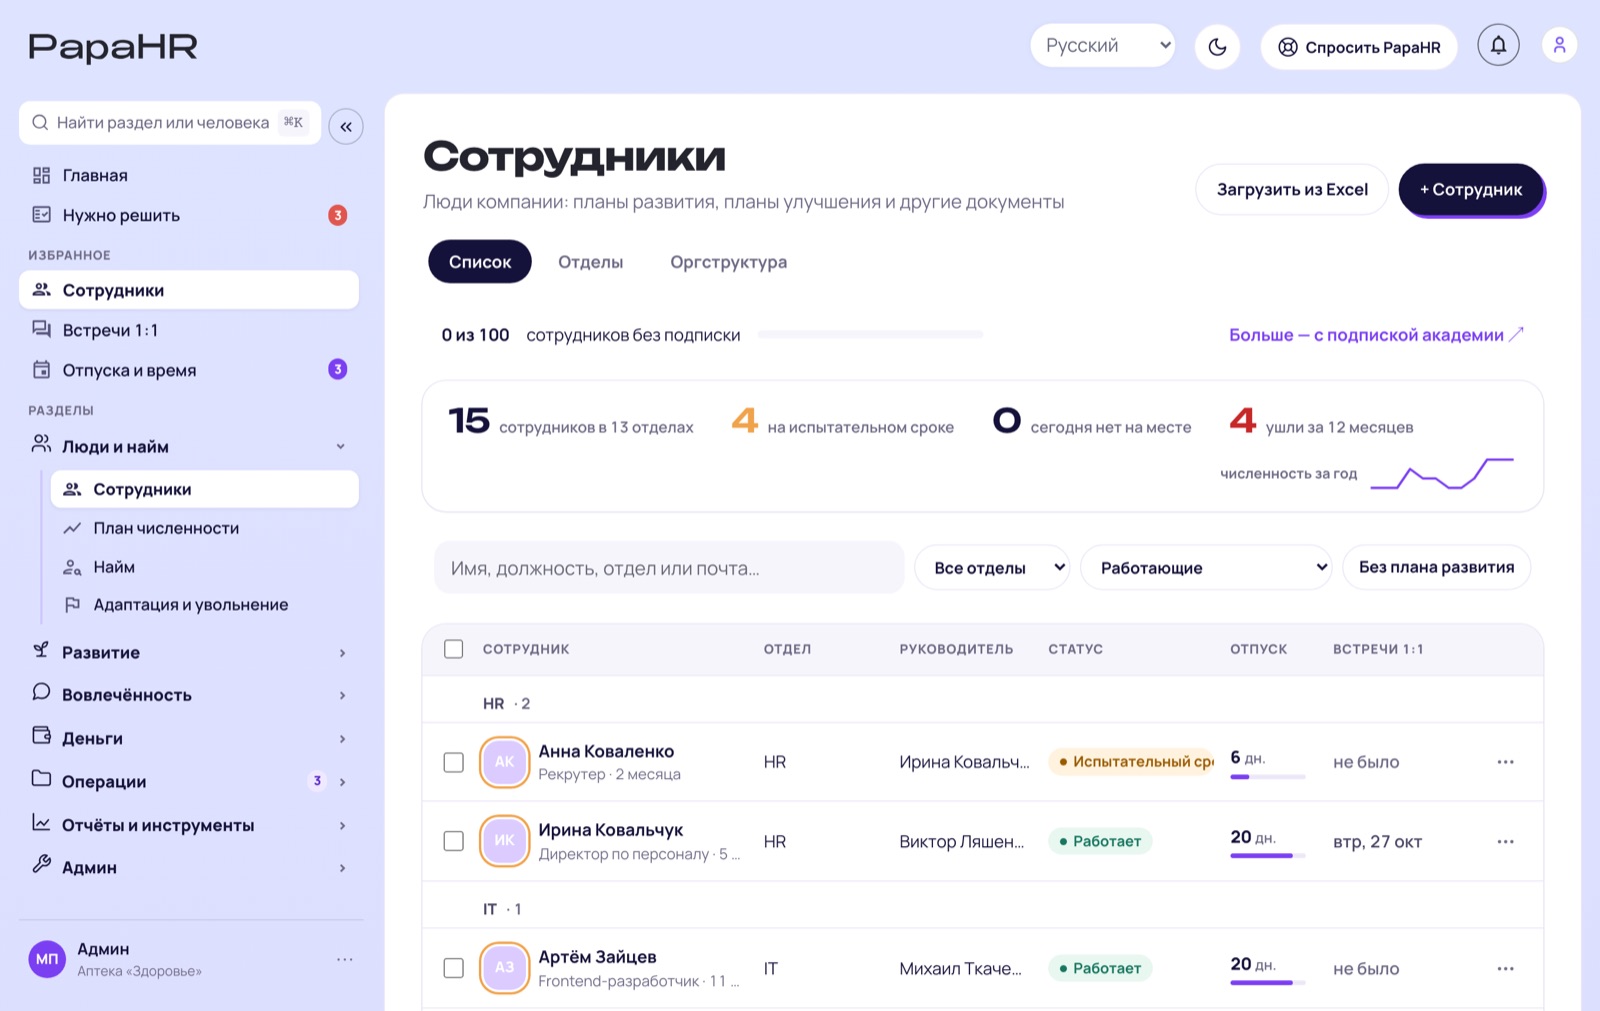1600x1011 pixels.
Task: Click Анна Коваленко's 6 дн. vacation bar
Action: pyautogui.click(x=1268, y=776)
